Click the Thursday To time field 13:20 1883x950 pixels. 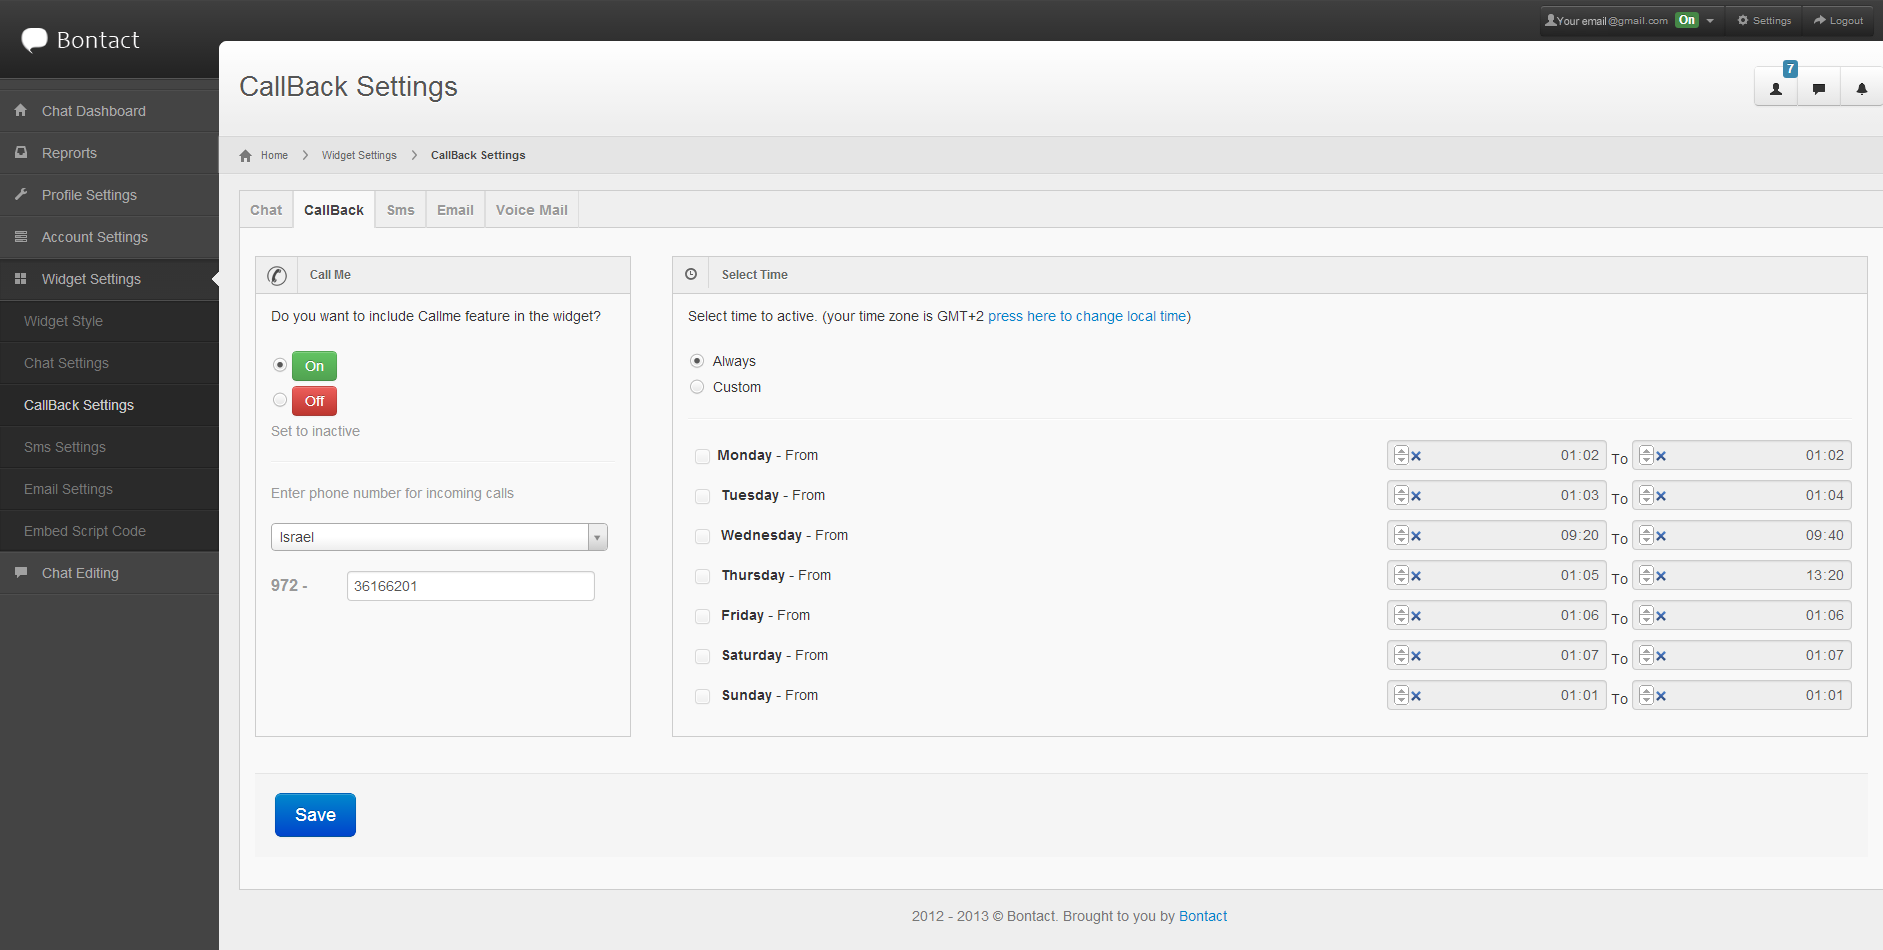[1742, 575]
